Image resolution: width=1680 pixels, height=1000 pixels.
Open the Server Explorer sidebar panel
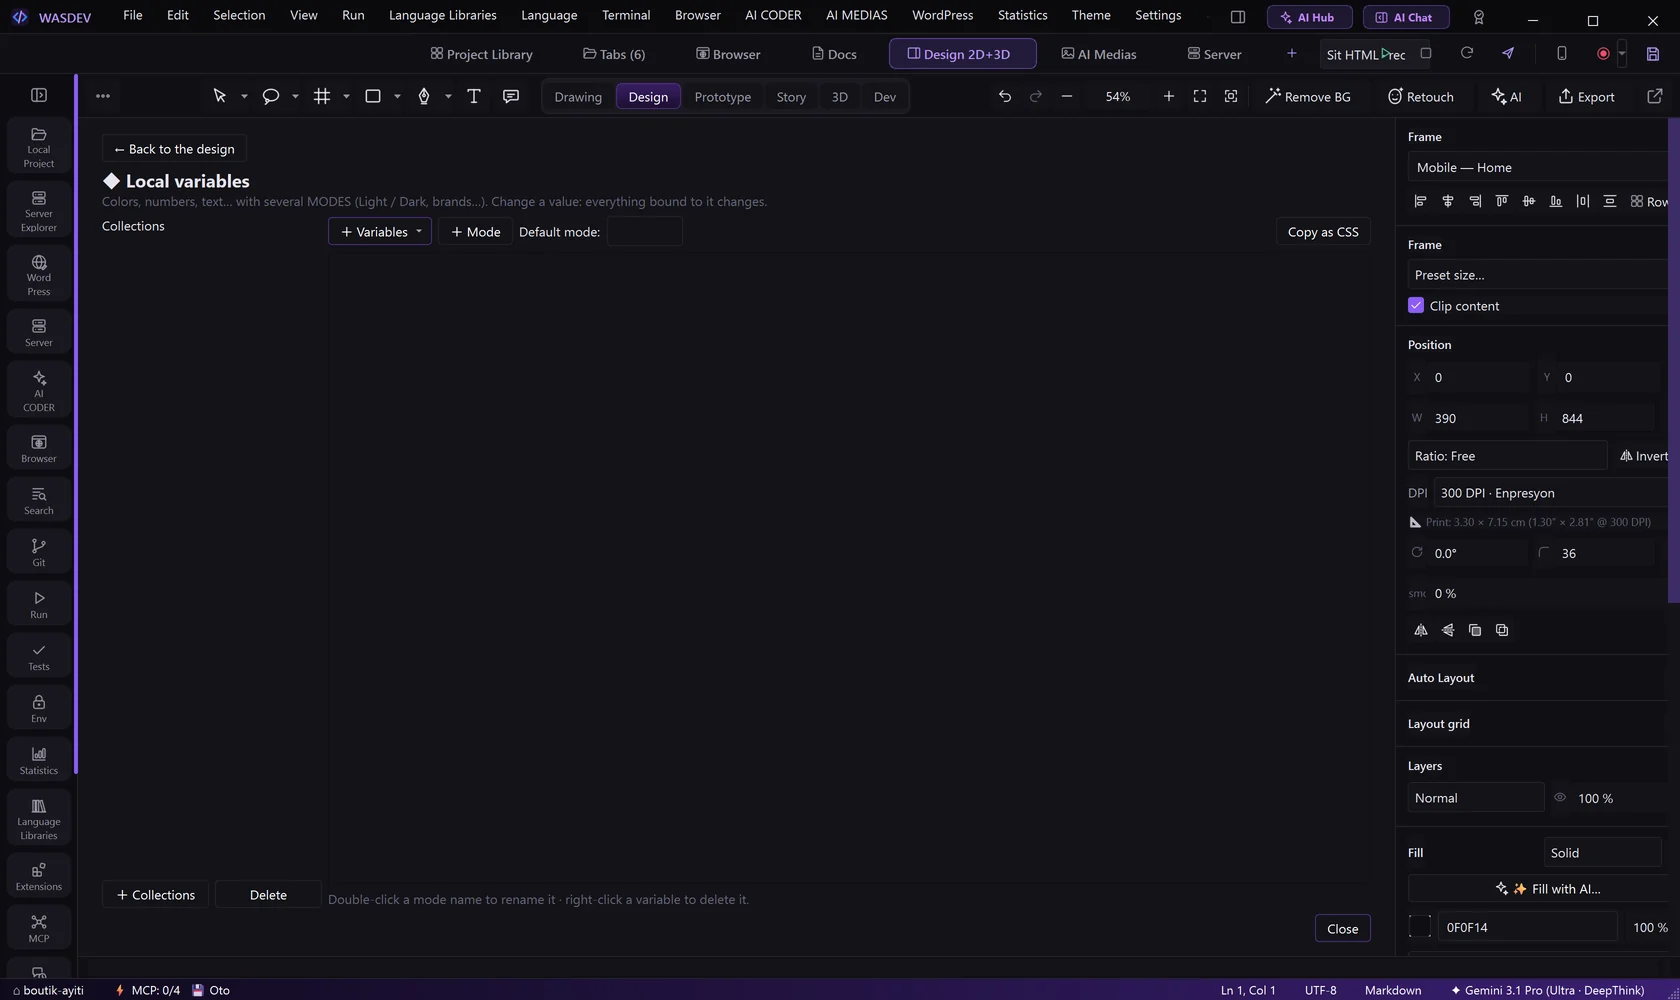pos(39,210)
